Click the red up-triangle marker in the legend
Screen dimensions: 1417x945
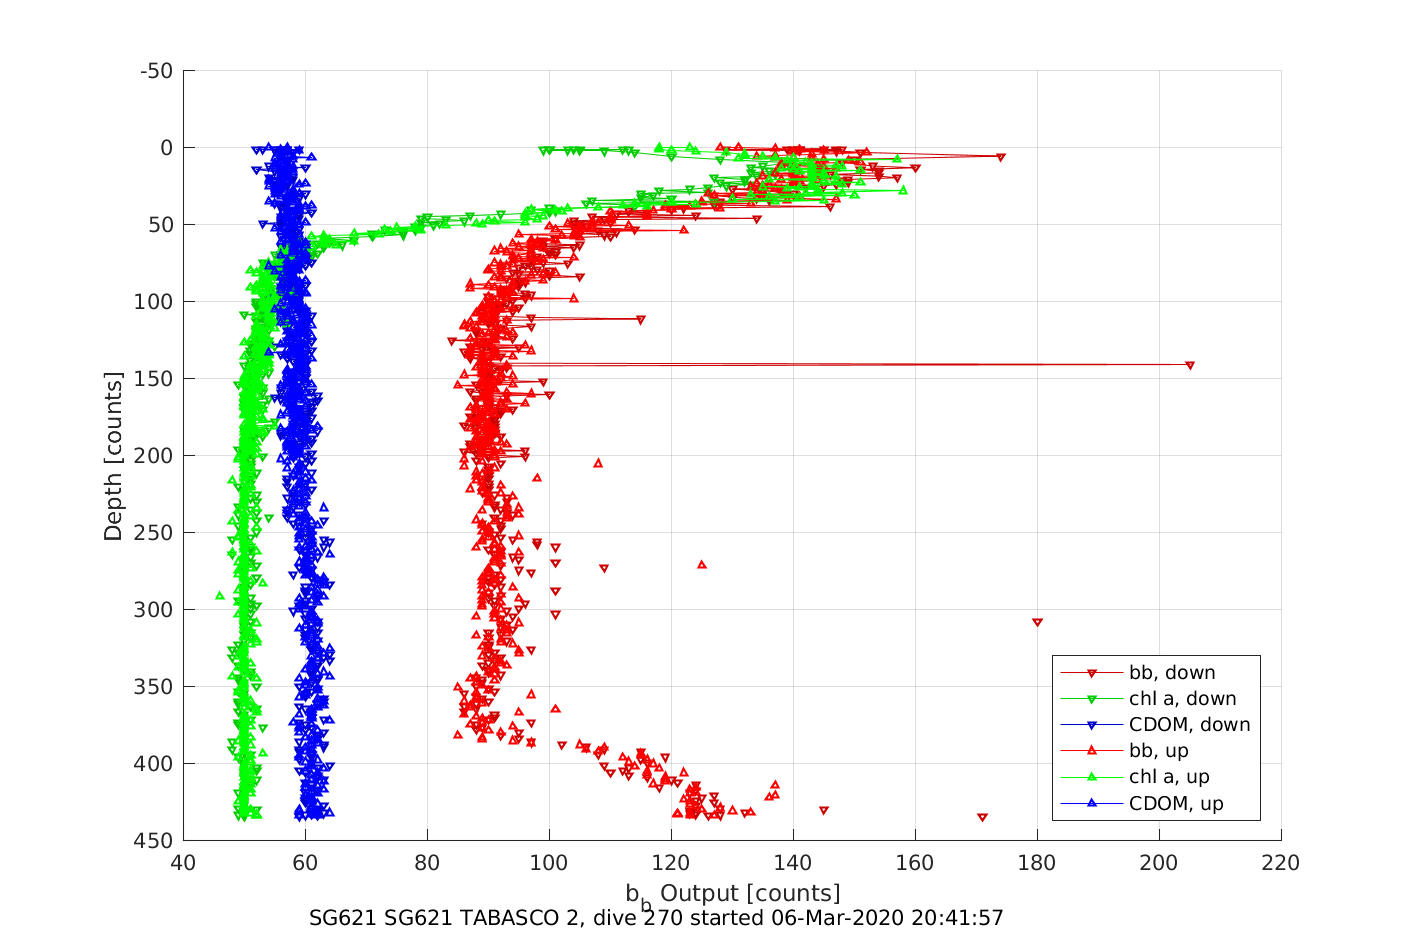click(1092, 751)
